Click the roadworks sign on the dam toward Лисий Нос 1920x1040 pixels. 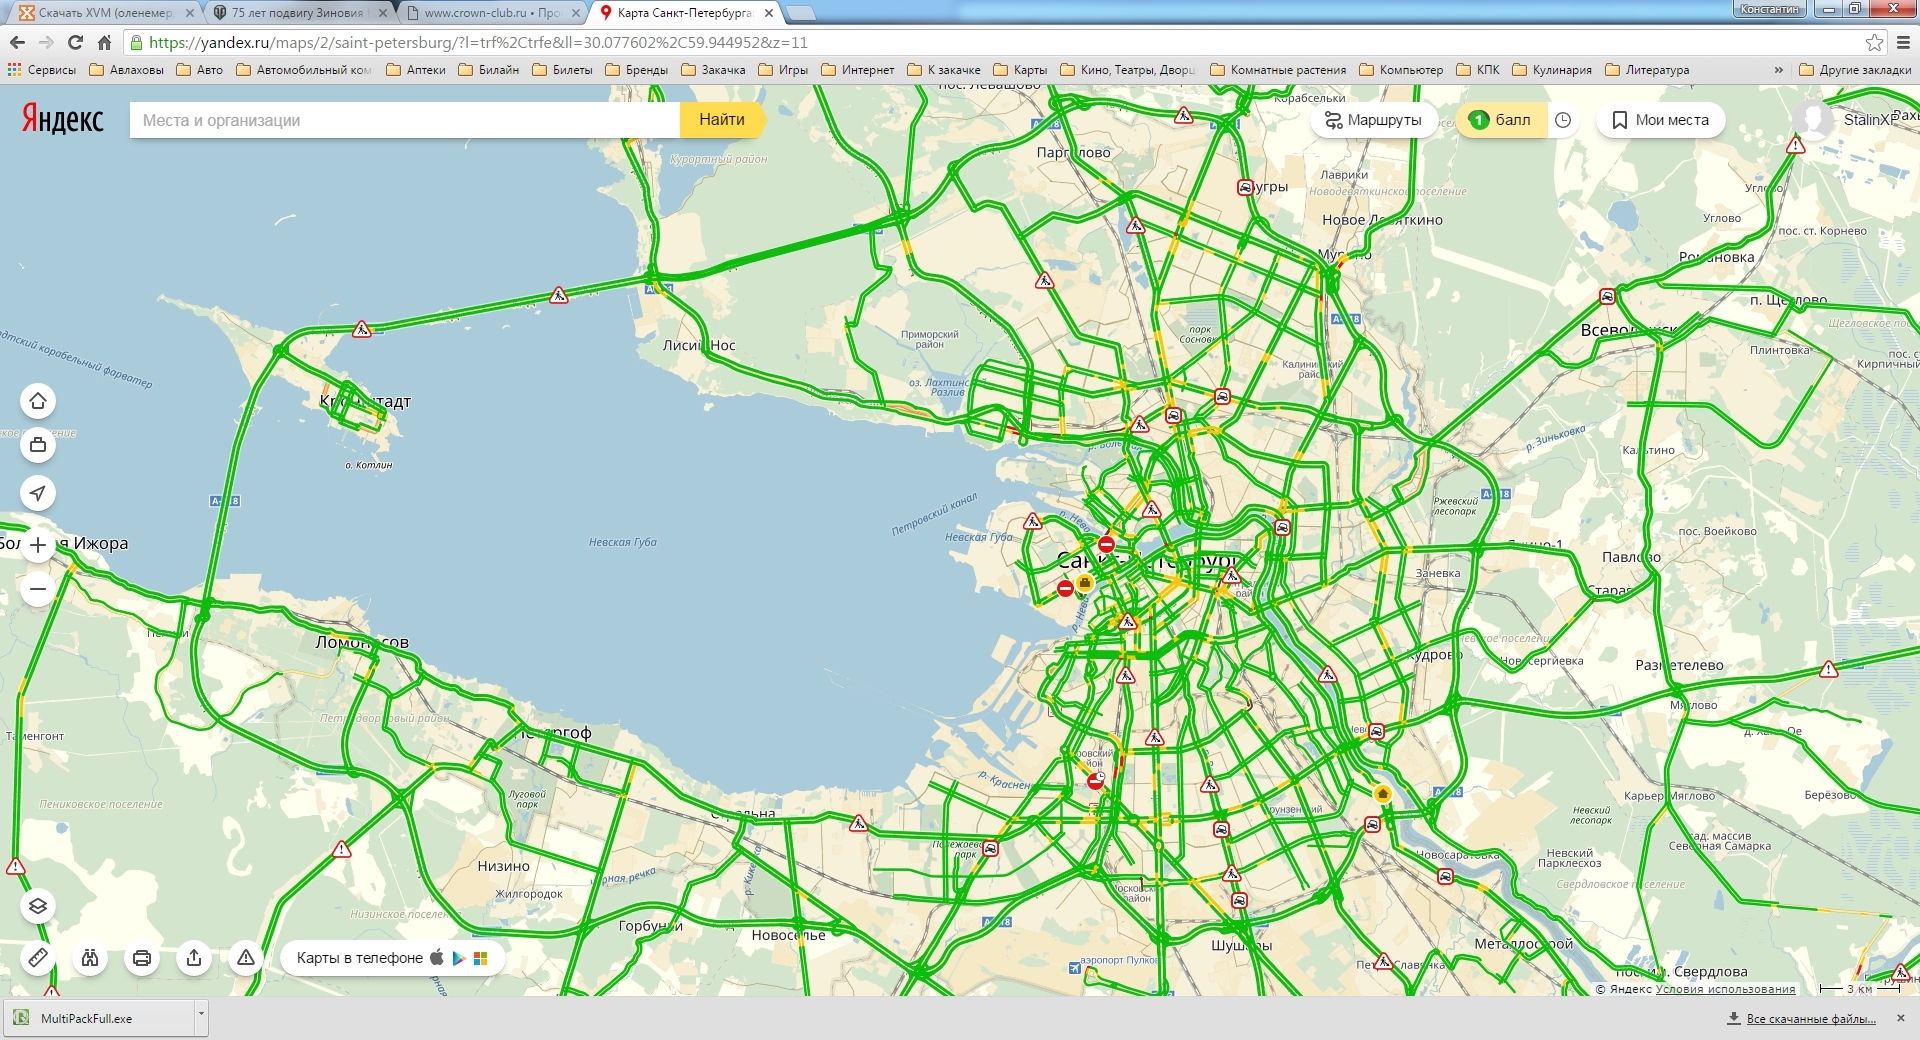click(559, 295)
